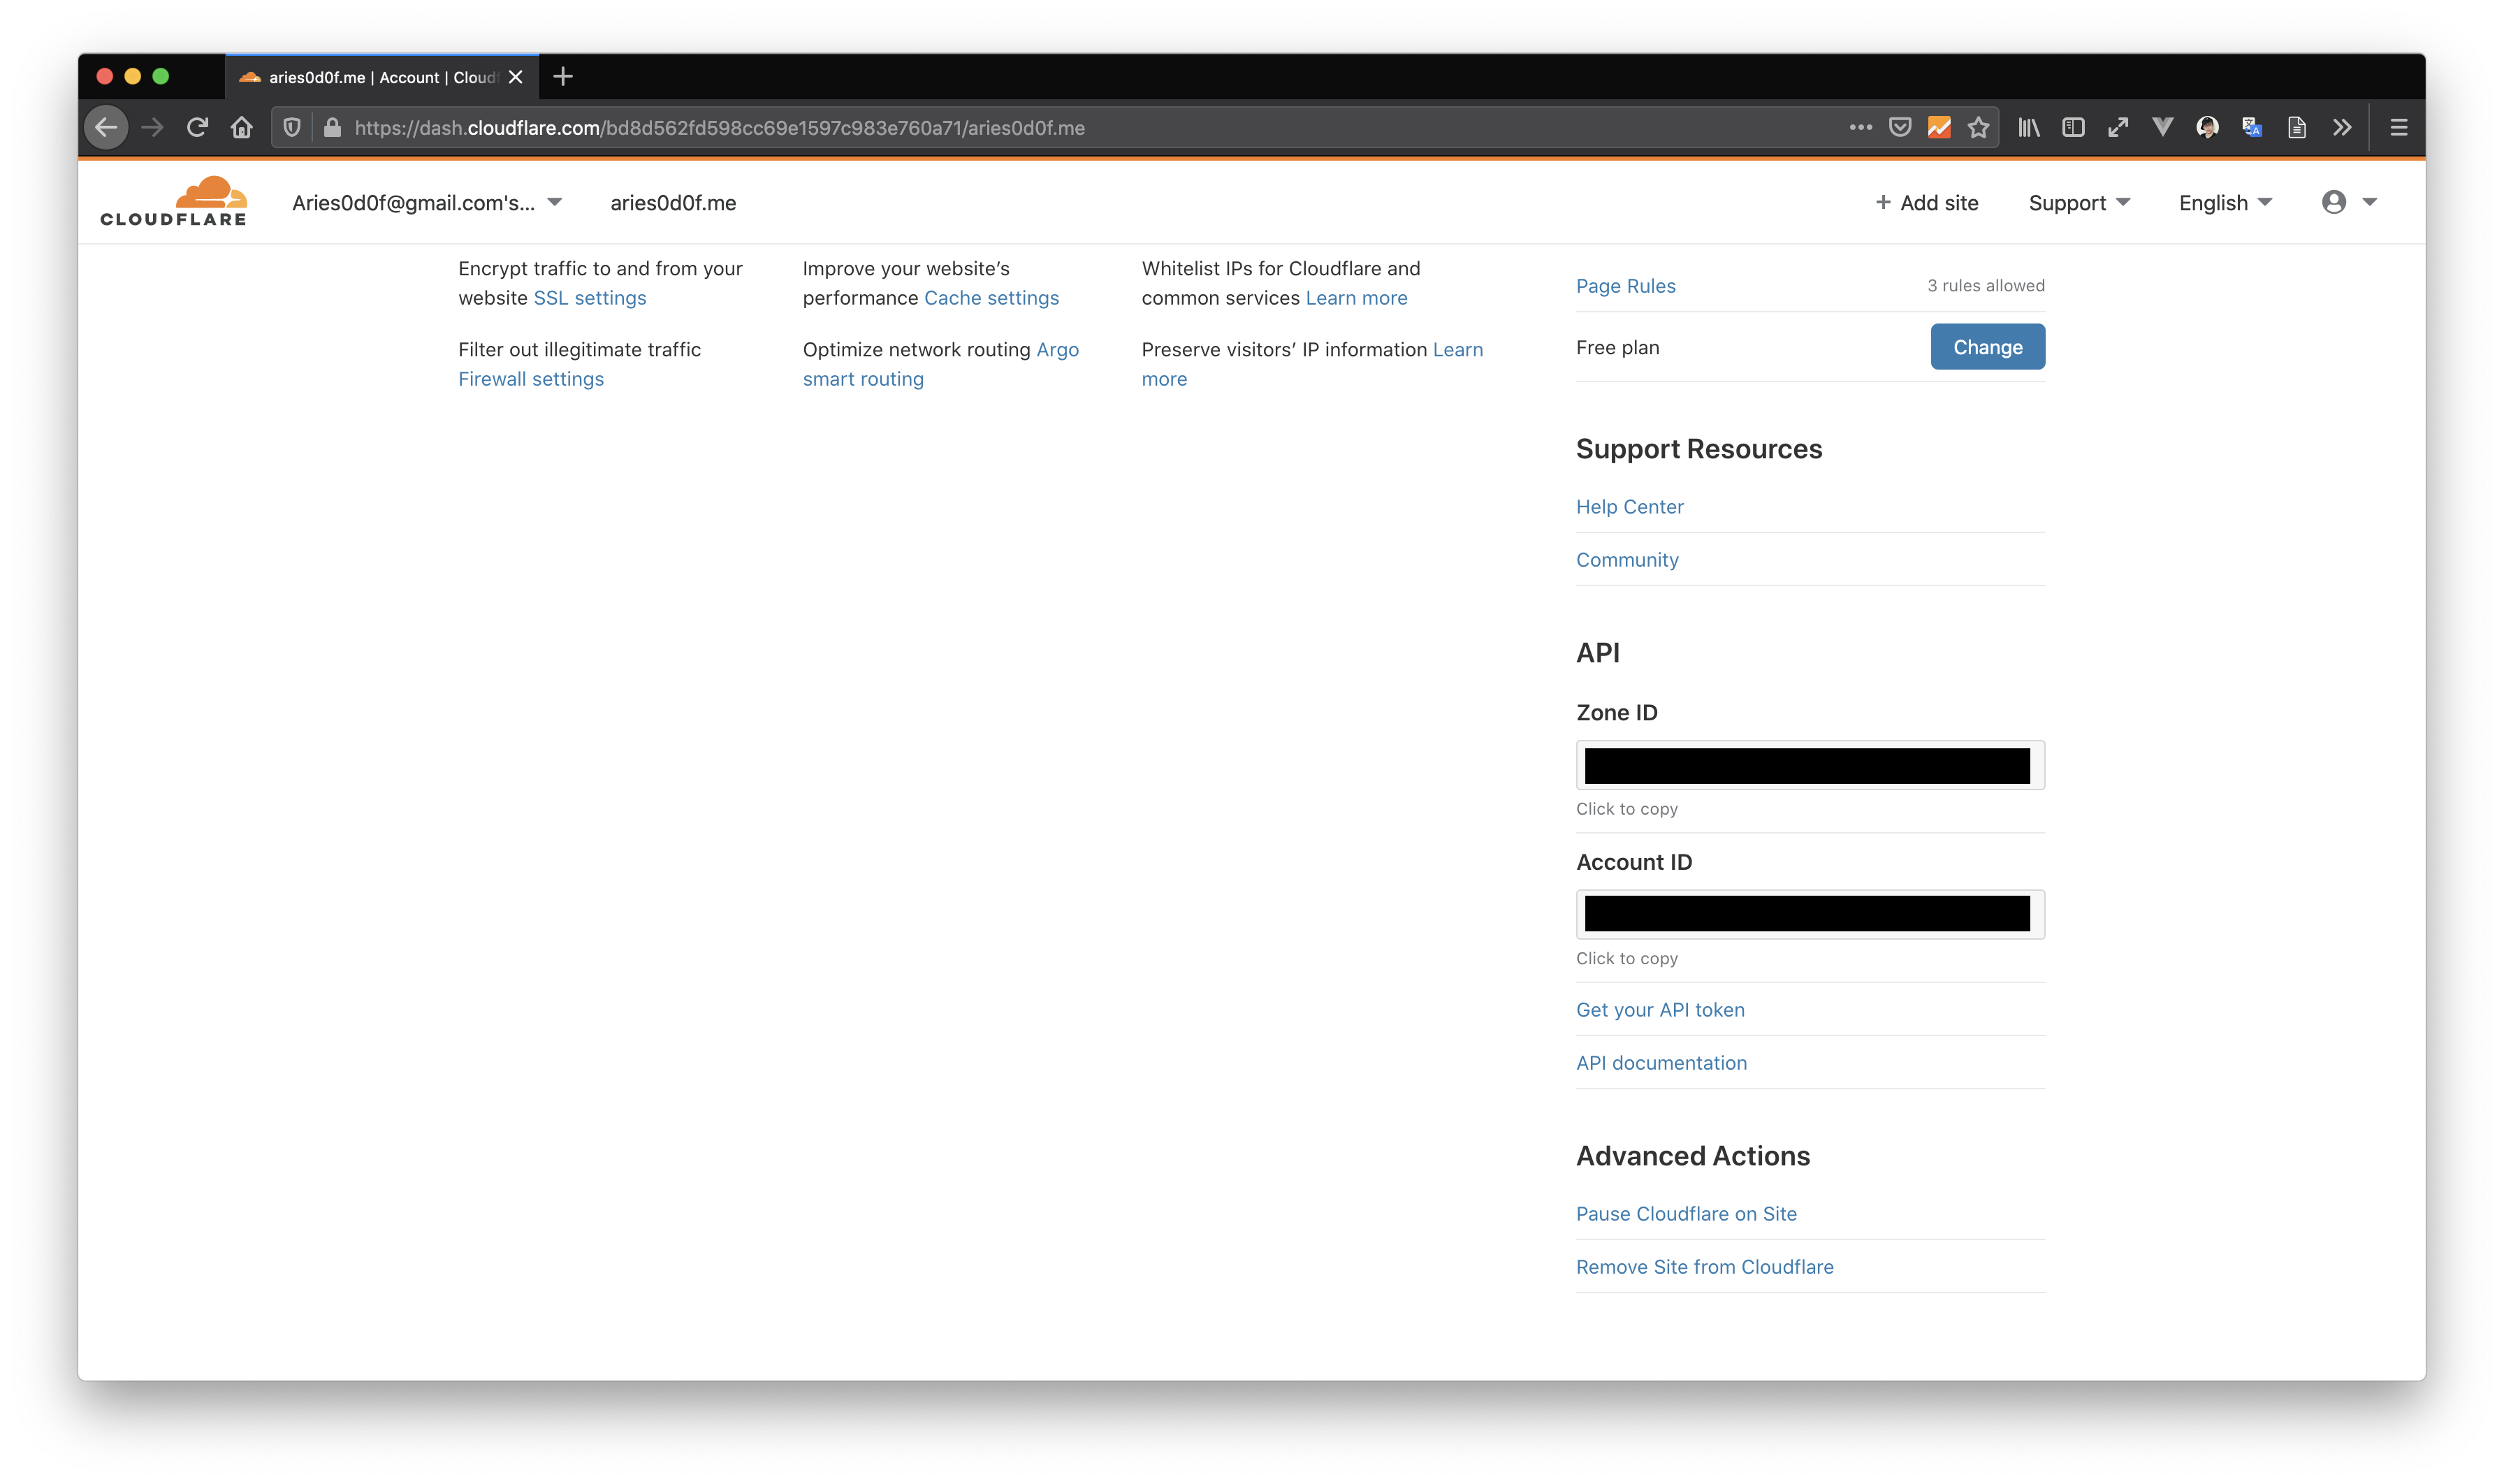This screenshot has width=2504, height=1484.
Task: Toggle the browser sidebar view icon
Action: pyautogui.click(x=2073, y=128)
